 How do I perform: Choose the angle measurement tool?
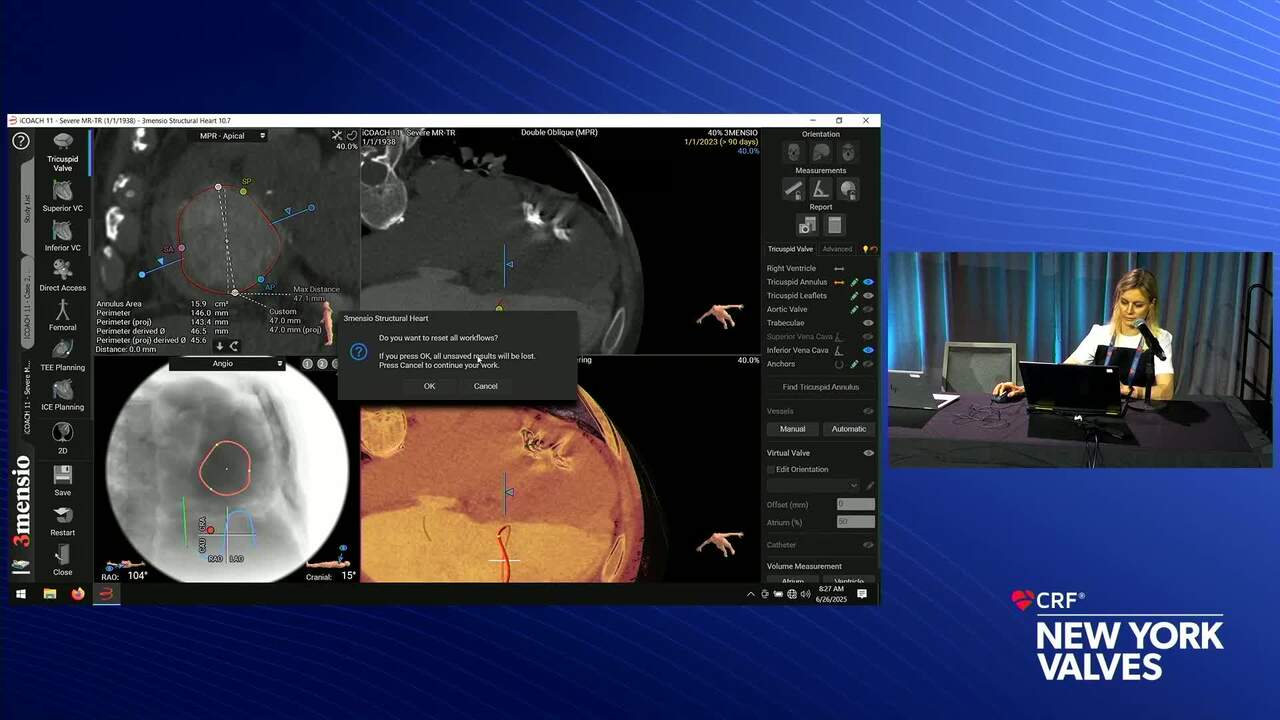click(820, 189)
